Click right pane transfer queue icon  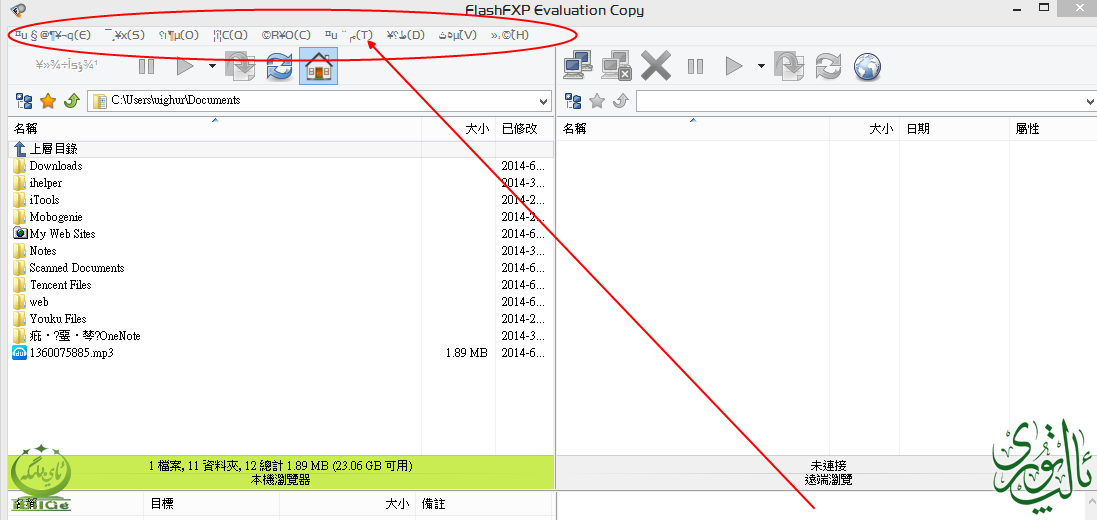(789, 66)
